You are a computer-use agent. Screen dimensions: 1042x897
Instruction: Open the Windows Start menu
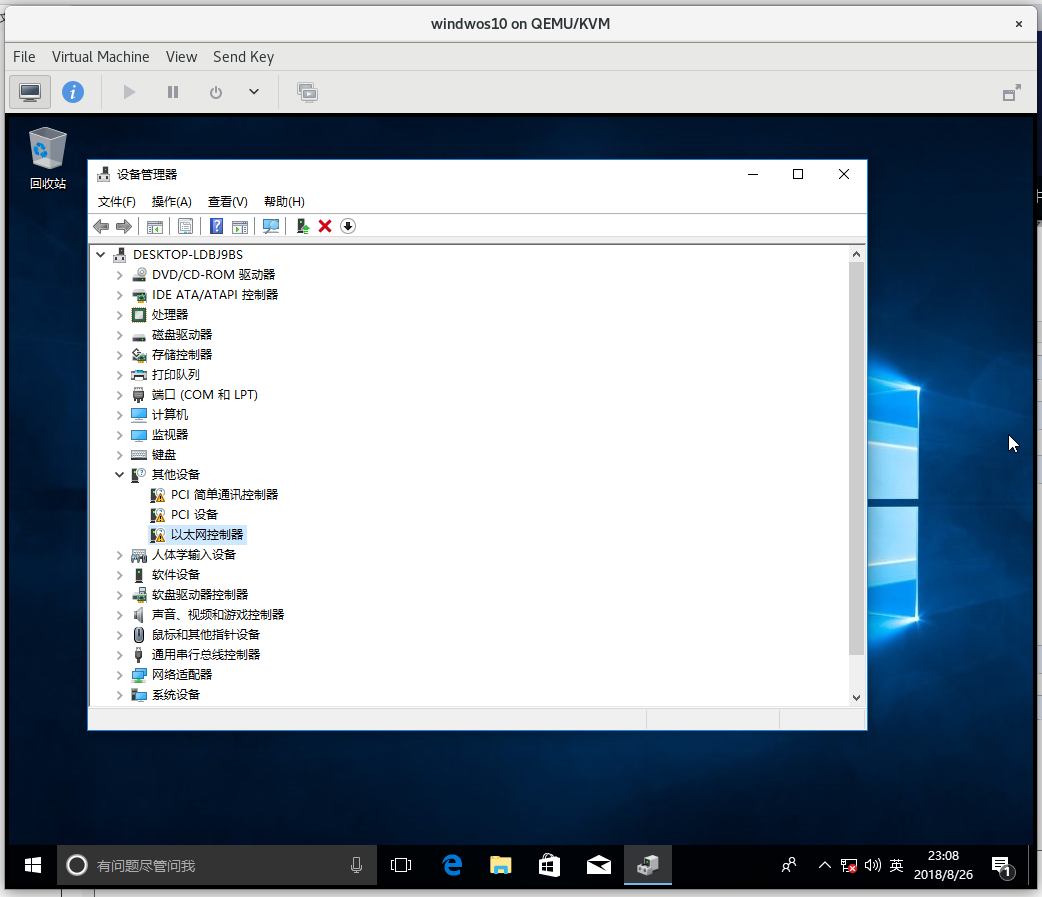click(33, 865)
